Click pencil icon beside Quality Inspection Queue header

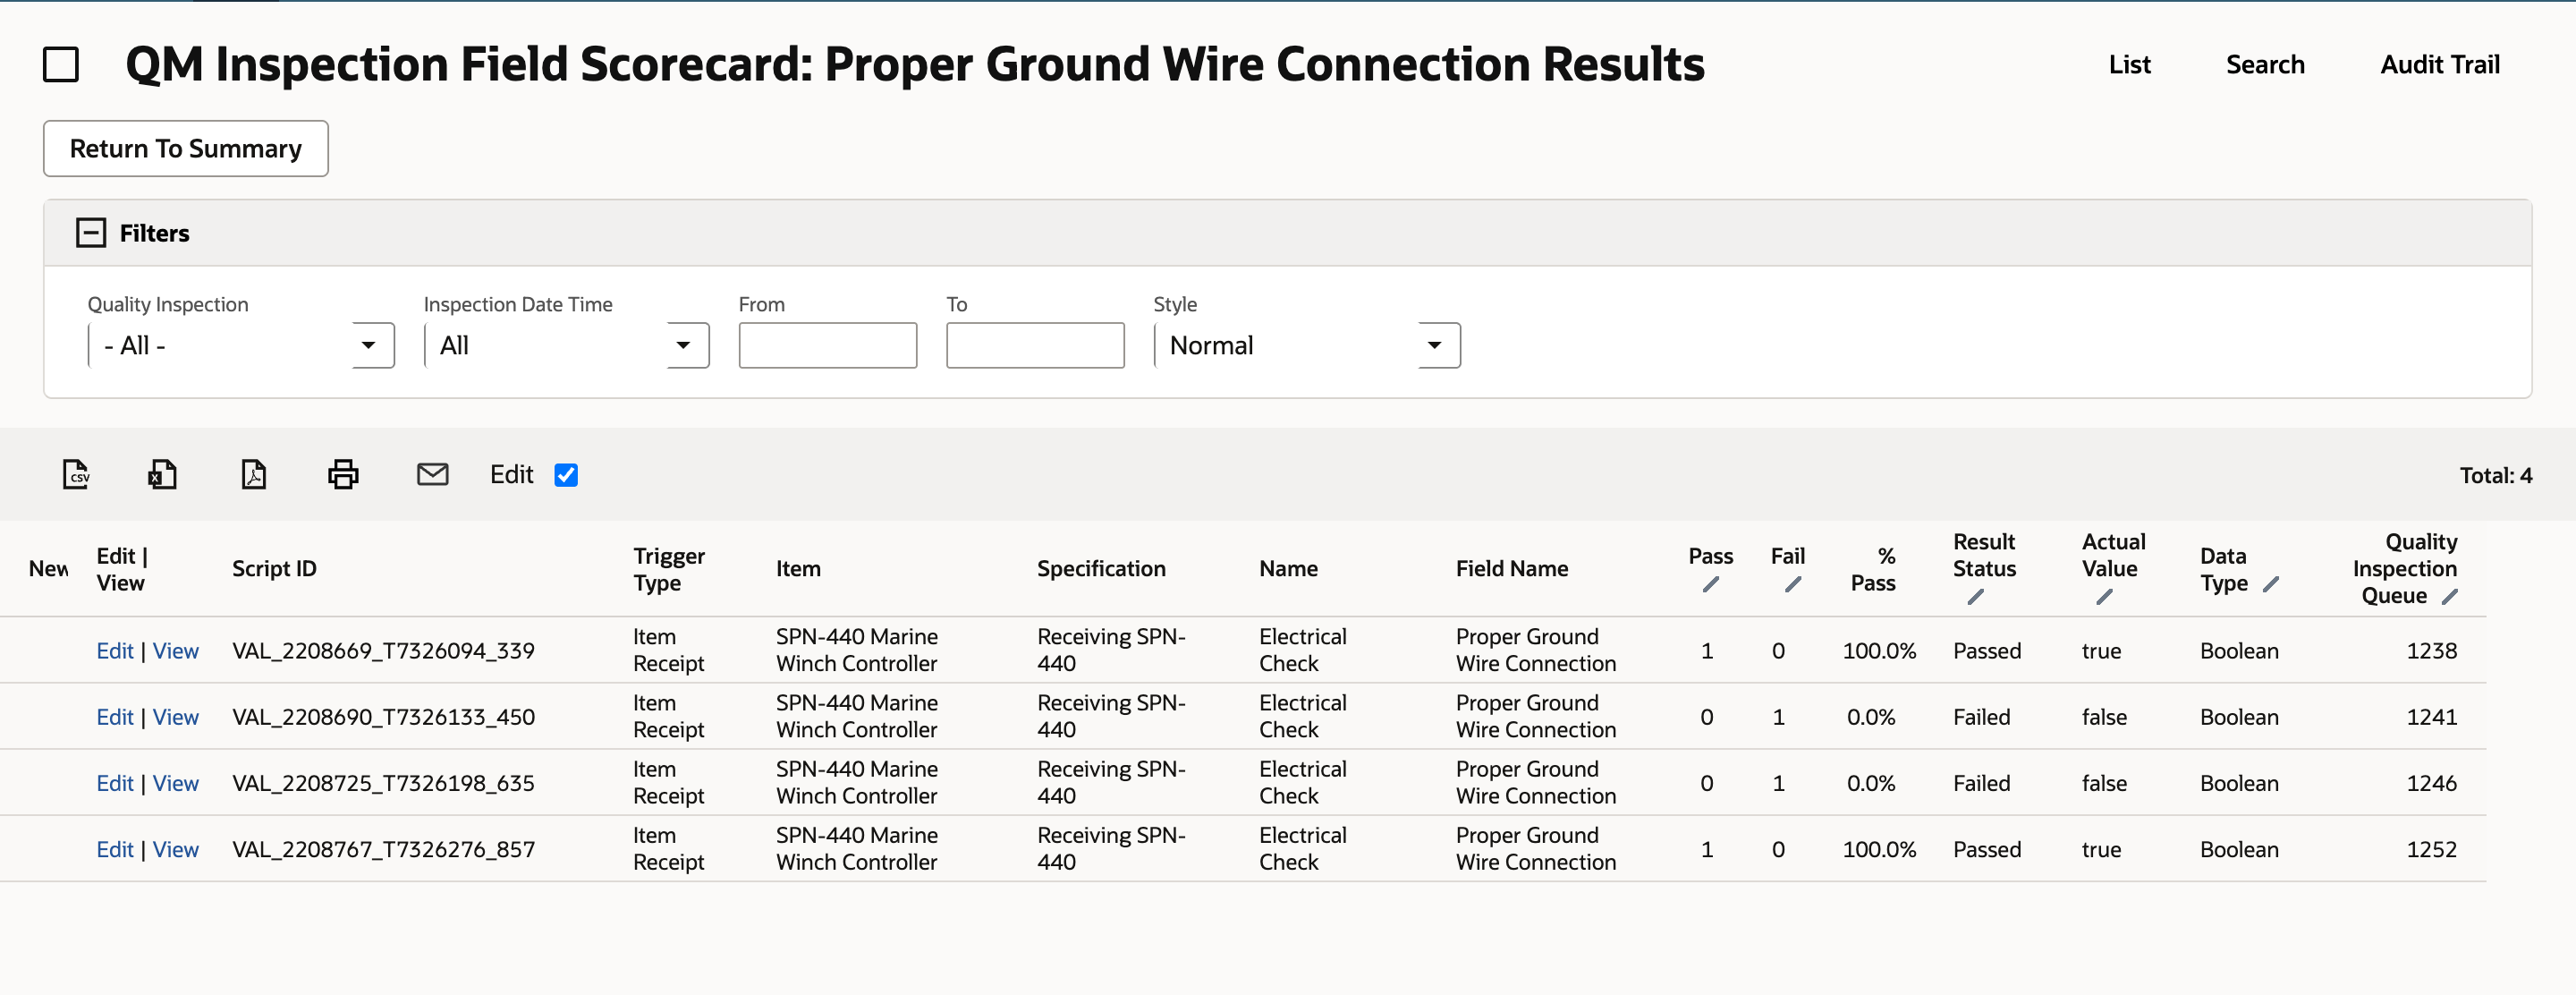(2449, 597)
